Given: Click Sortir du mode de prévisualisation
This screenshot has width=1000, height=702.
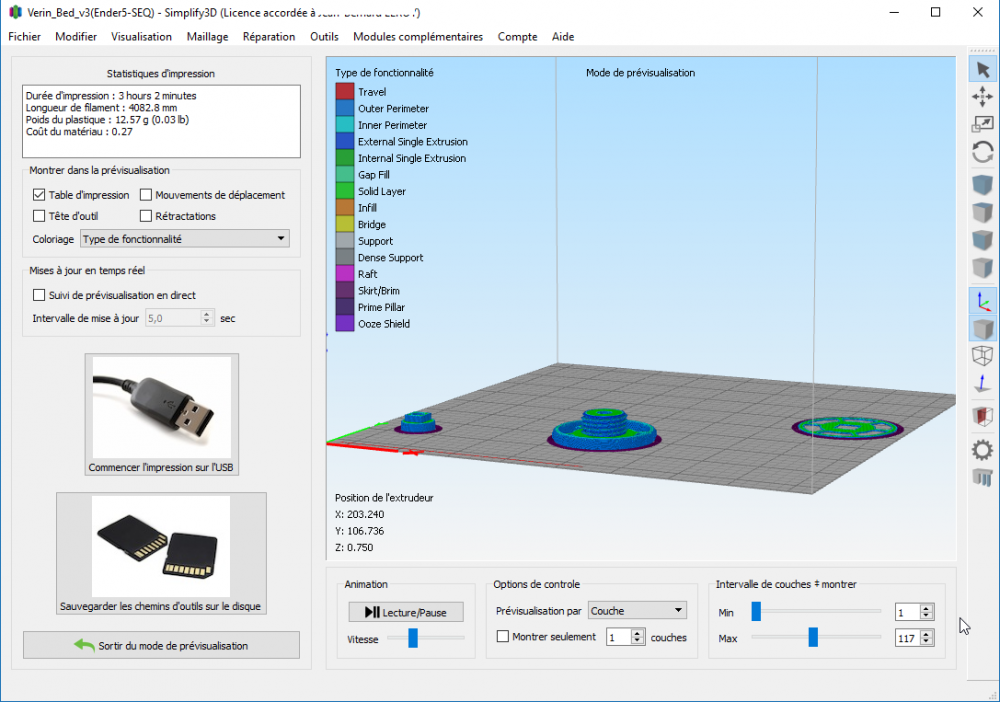Looking at the screenshot, I should (x=161, y=645).
